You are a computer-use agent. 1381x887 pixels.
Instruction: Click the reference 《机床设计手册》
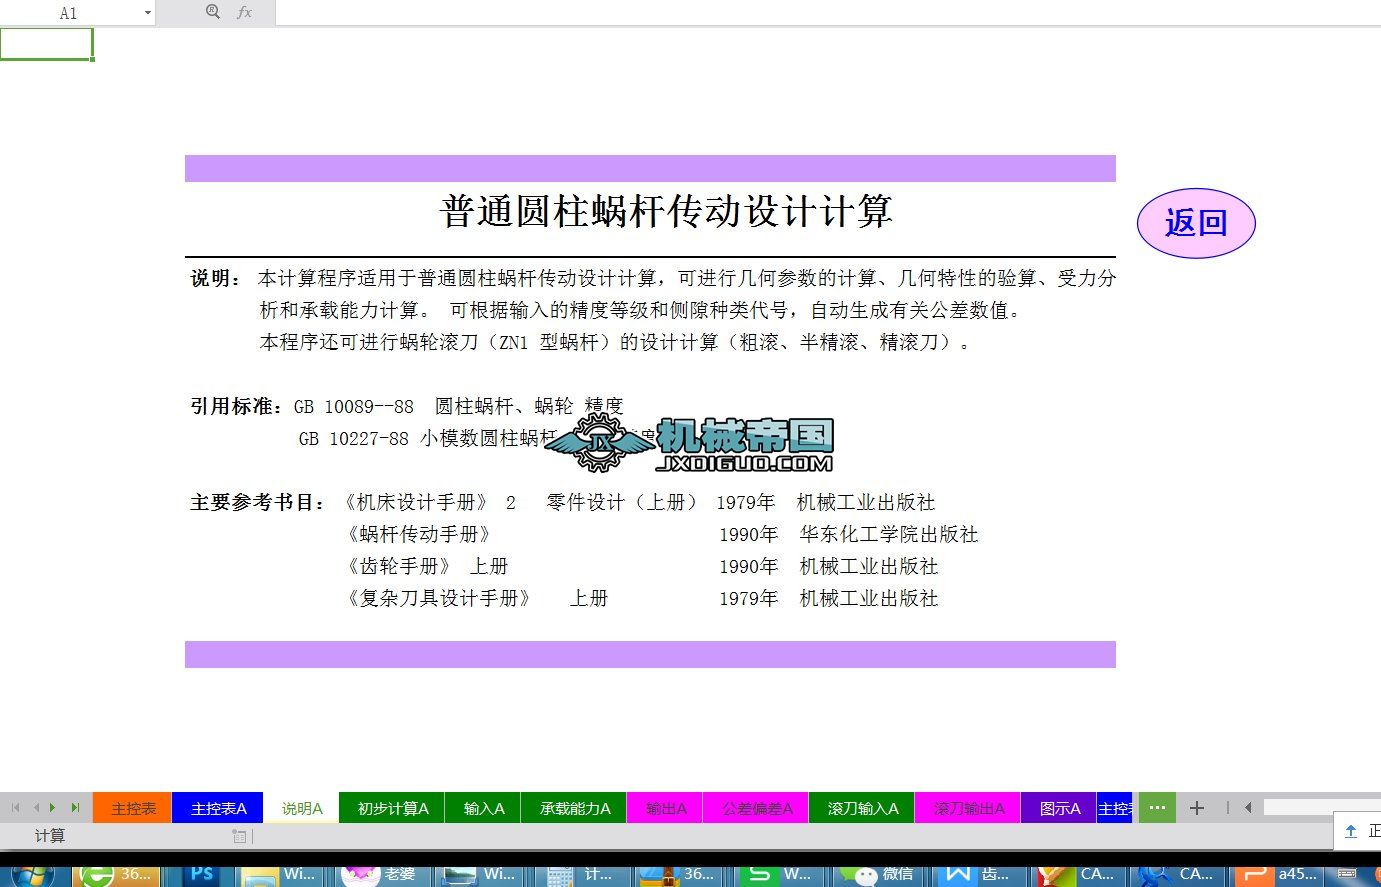coord(414,502)
